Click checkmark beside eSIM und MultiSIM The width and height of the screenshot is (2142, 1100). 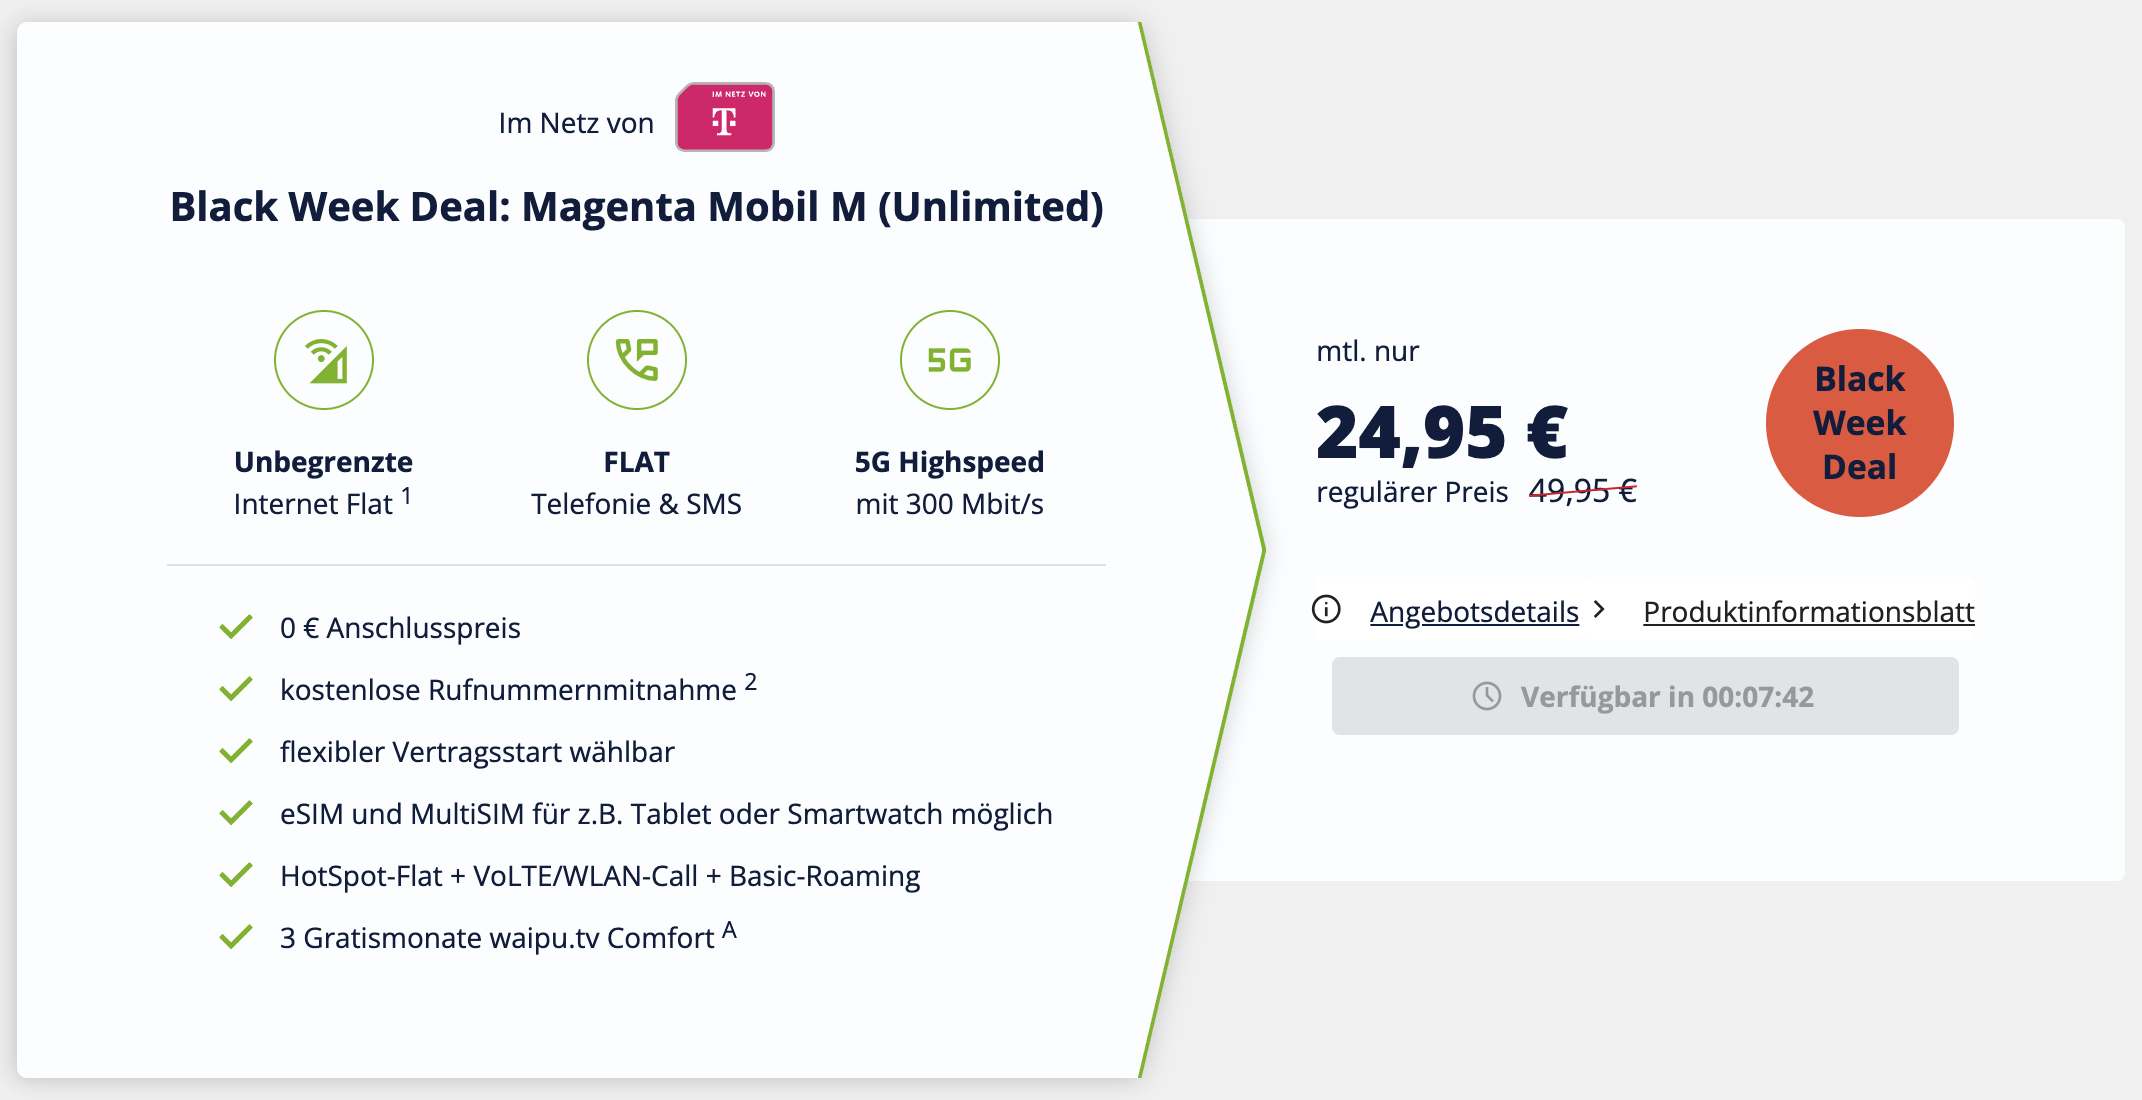tap(236, 813)
